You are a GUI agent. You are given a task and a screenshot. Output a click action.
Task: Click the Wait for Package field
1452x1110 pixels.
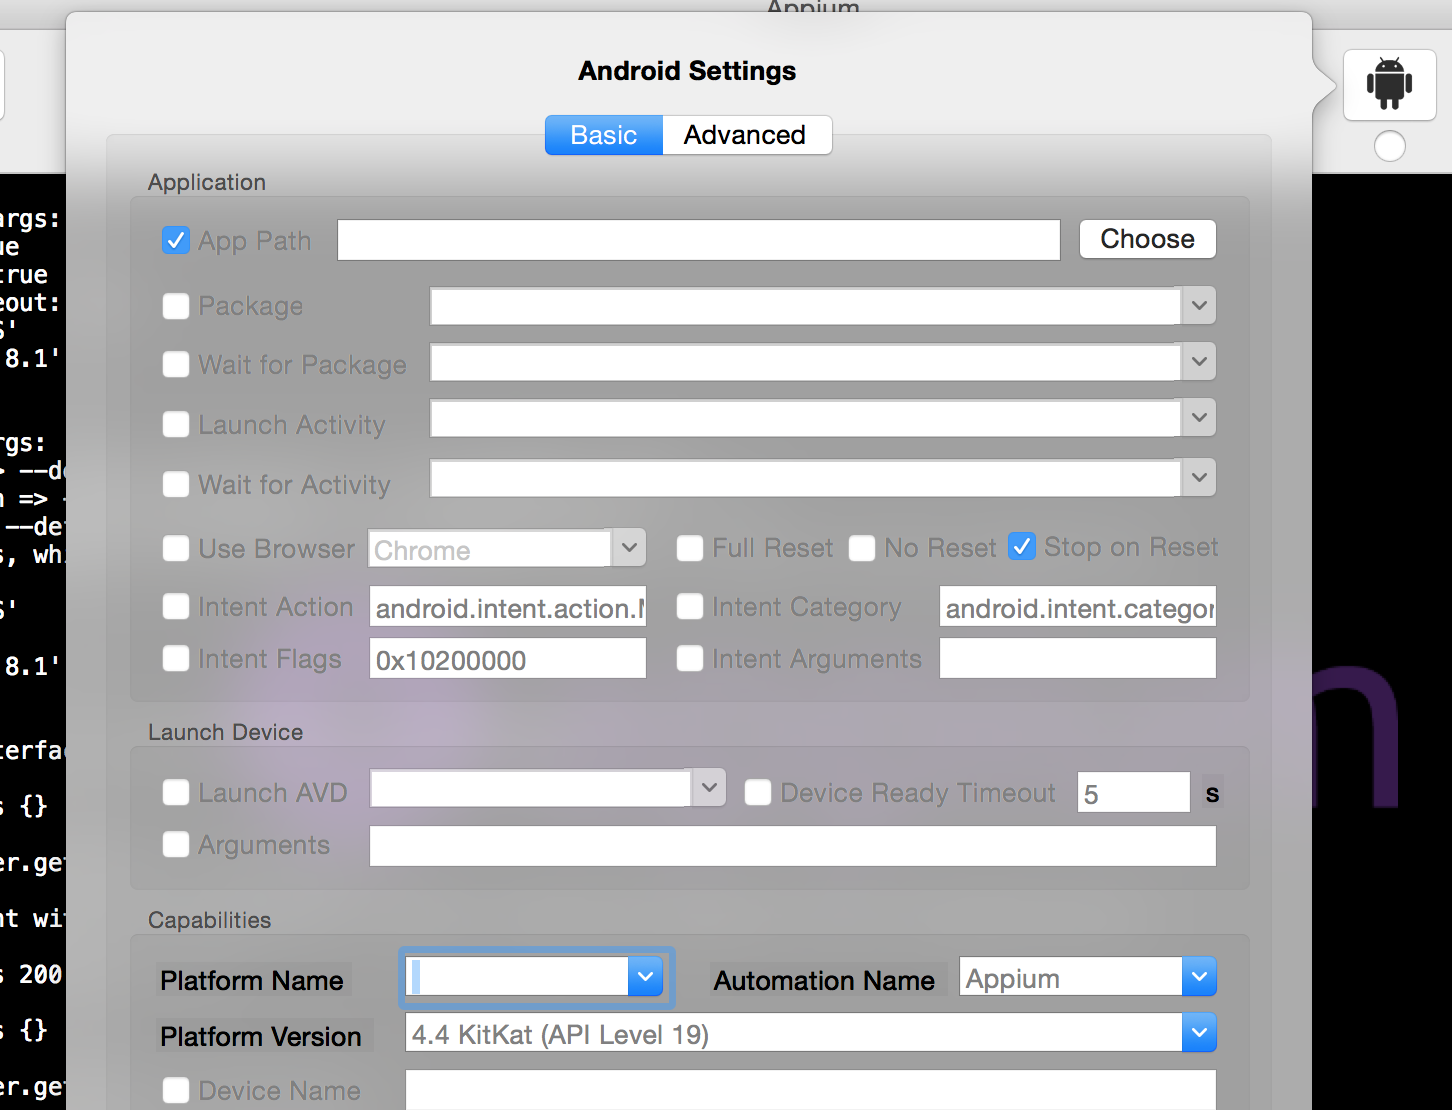(806, 362)
